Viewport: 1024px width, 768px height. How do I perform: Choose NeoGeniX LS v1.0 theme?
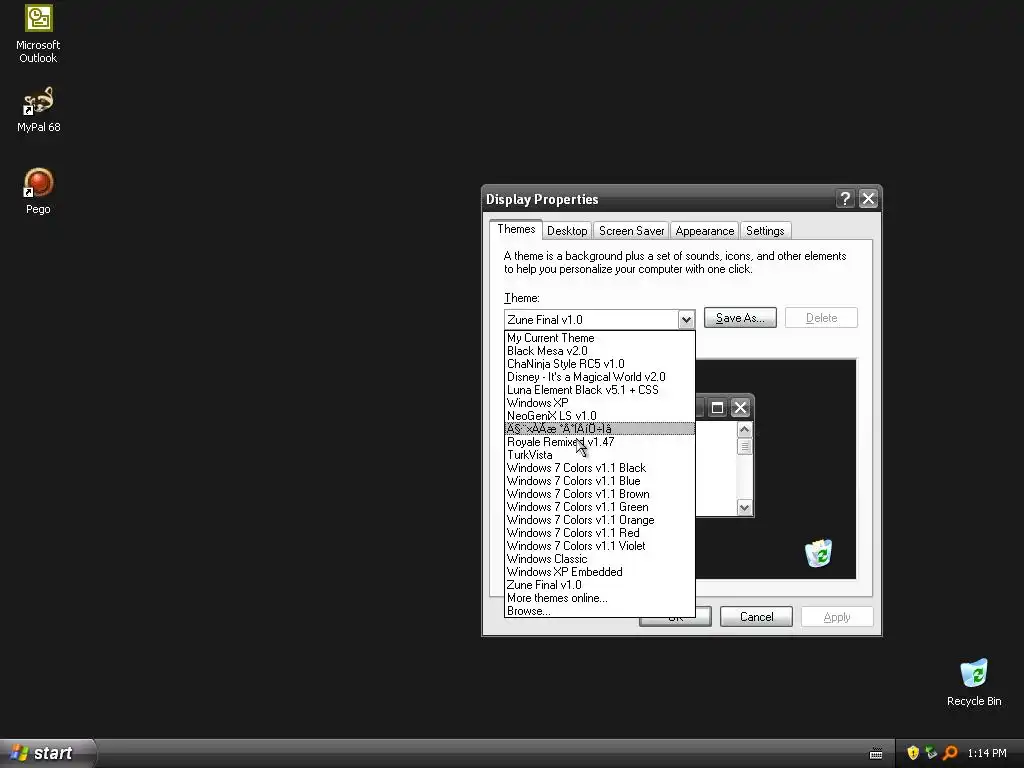coord(600,416)
